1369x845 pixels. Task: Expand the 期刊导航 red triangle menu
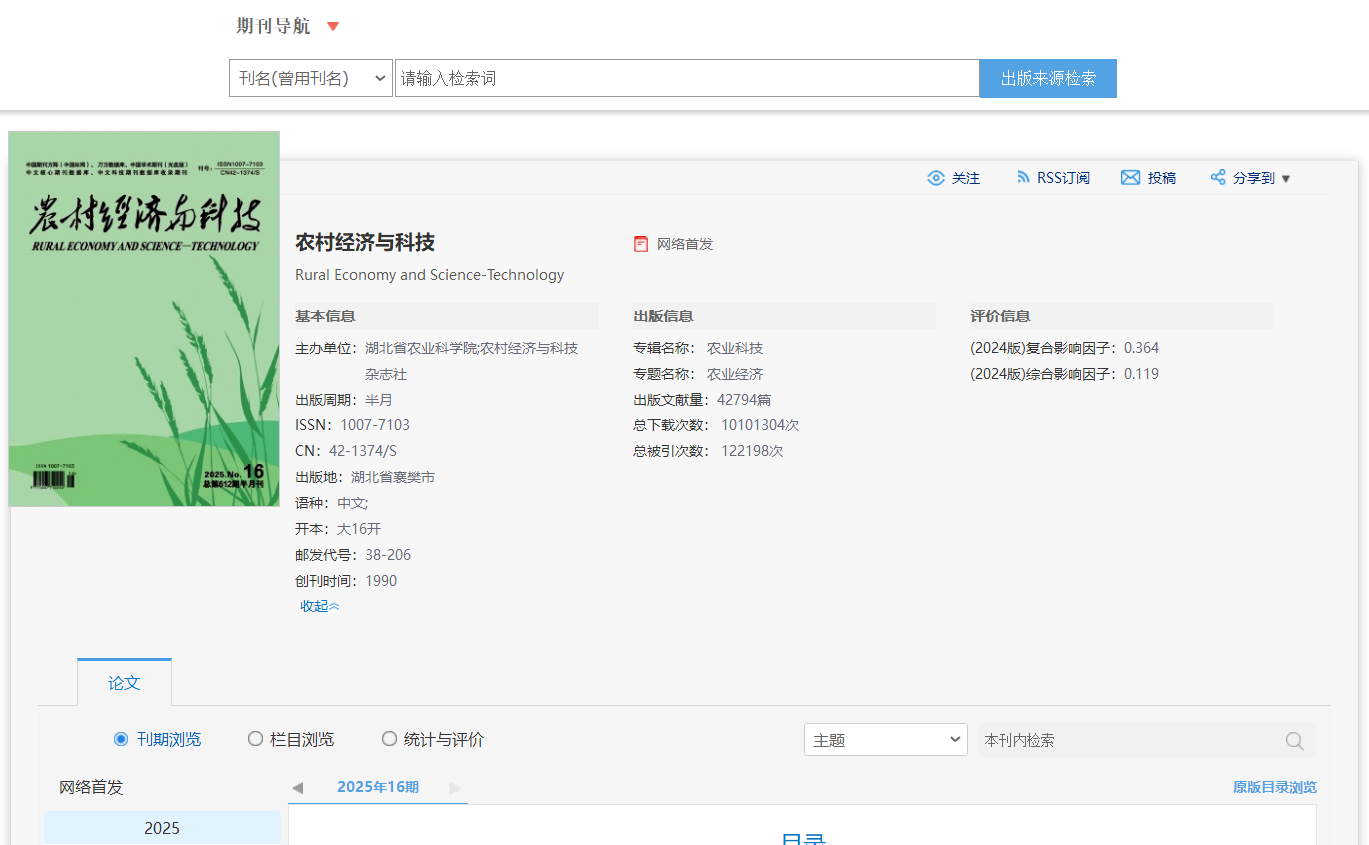(333, 27)
